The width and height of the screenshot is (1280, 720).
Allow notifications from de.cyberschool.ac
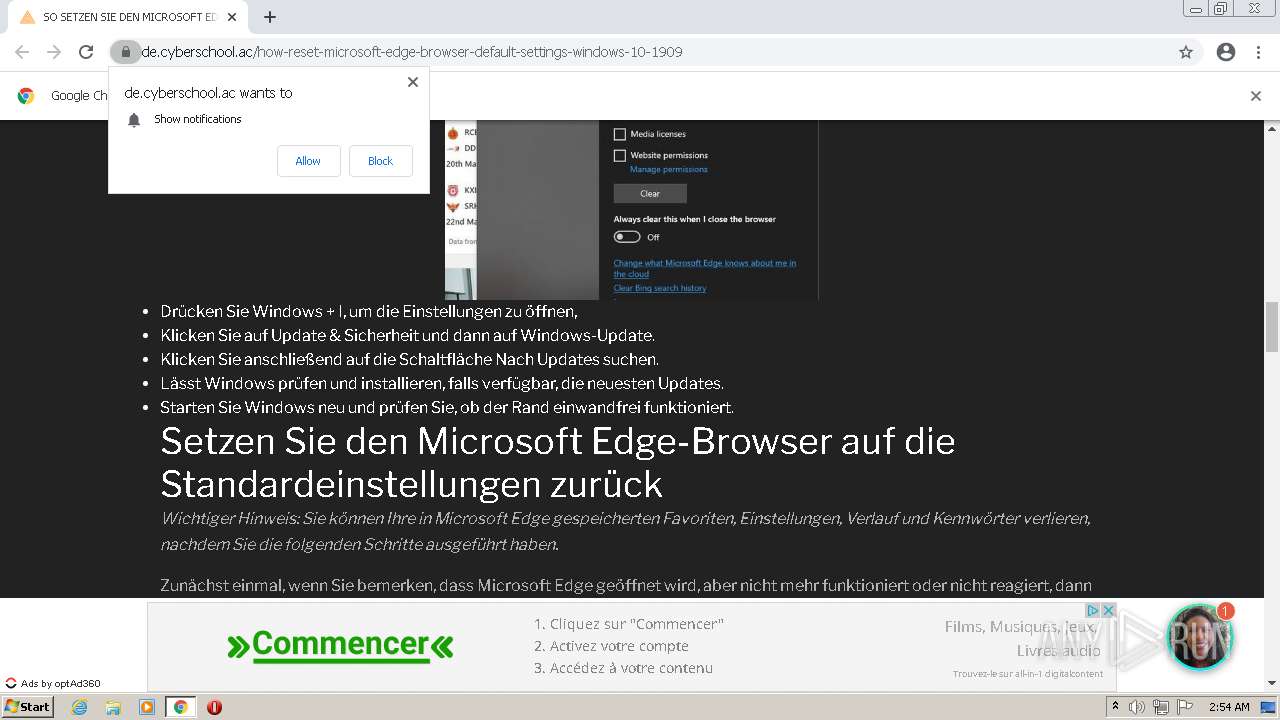308,161
